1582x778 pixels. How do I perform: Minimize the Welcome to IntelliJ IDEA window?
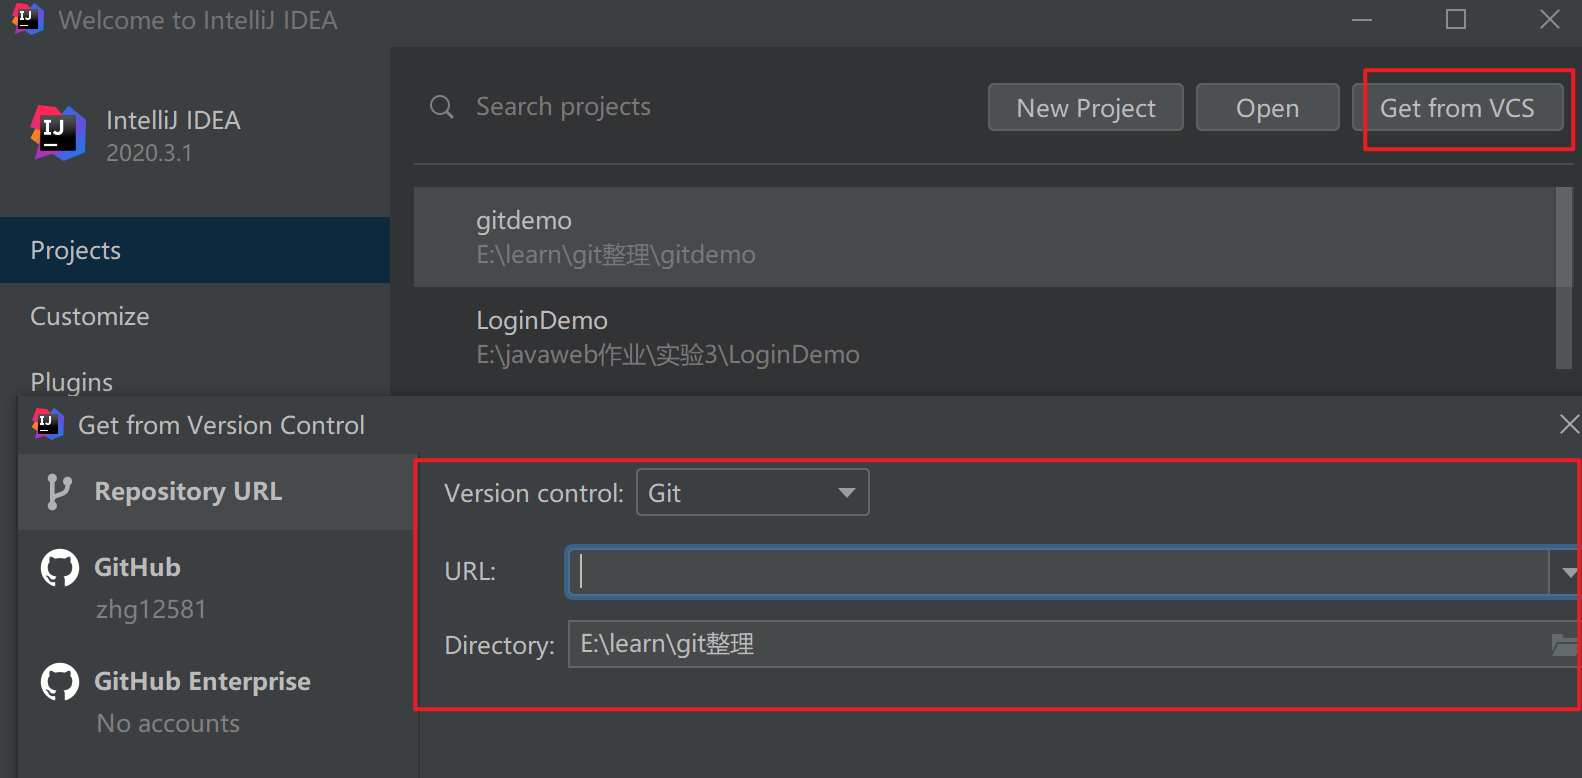coord(1362,20)
